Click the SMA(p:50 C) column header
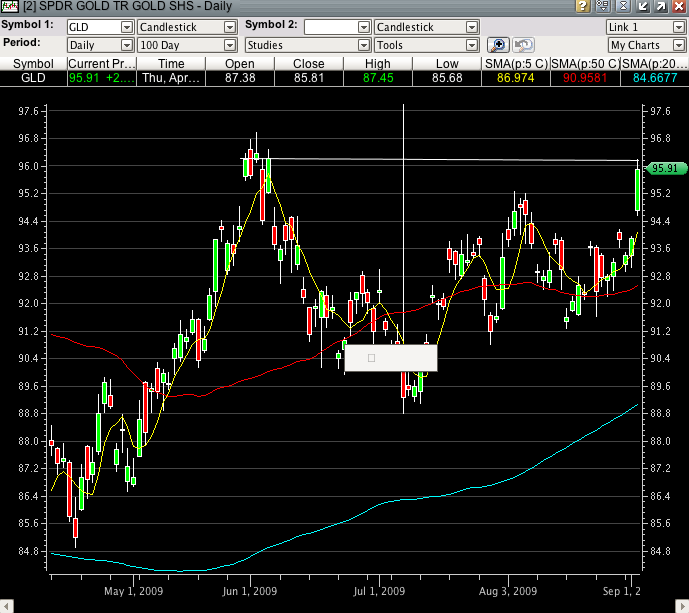689x613 pixels. (590, 63)
